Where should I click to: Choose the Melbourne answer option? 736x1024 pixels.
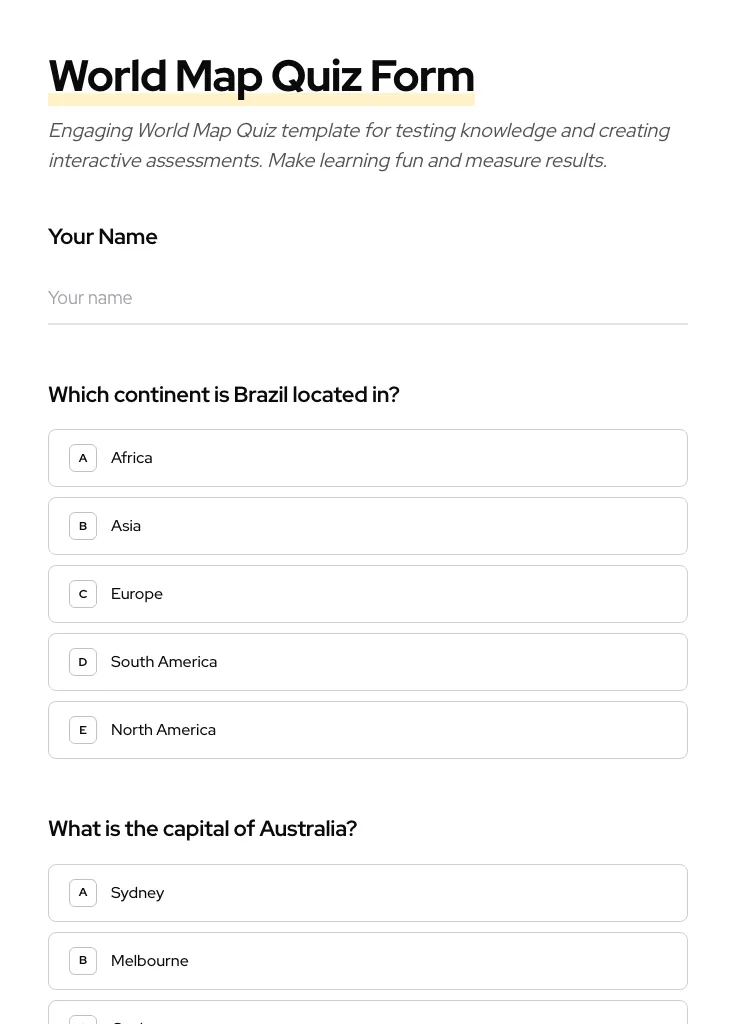(368, 960)
